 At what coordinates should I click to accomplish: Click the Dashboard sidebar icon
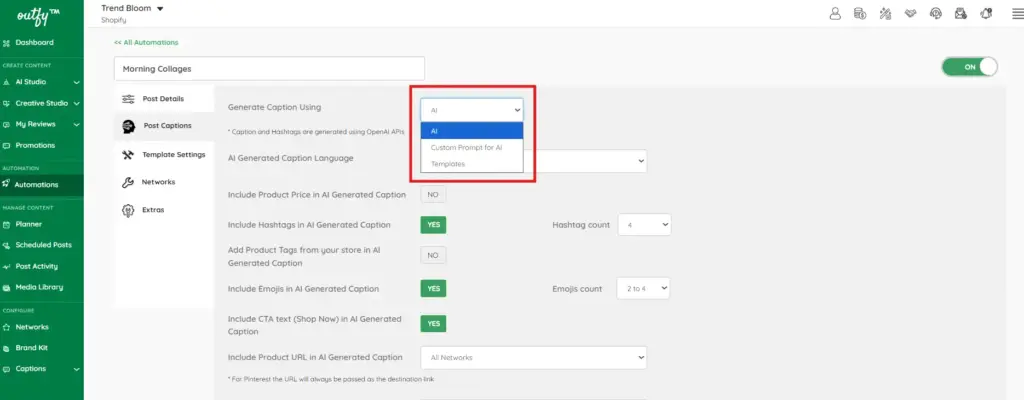[x=7, y=43]
